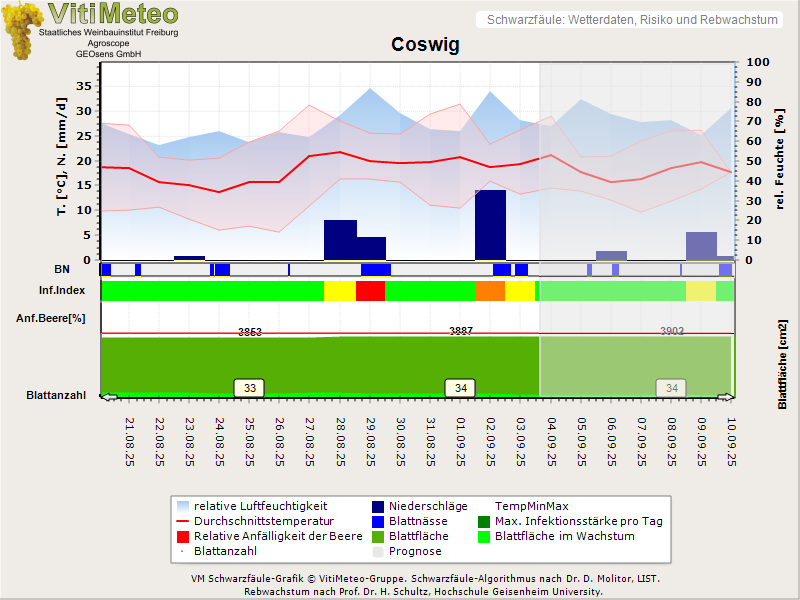This screenshot has width=800, height=600.
Task: Select the date label 22.08.25
Action: [x=160, y=442]
